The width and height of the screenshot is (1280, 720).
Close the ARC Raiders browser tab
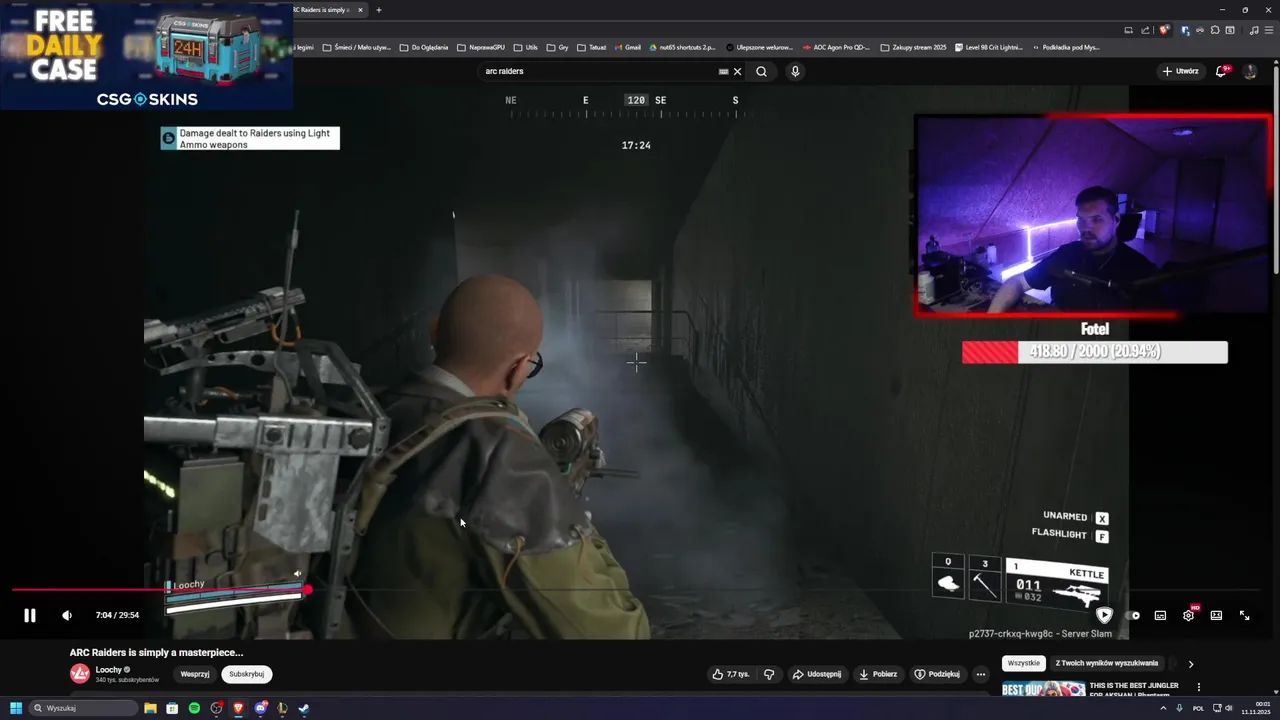(x=360, y=10)
